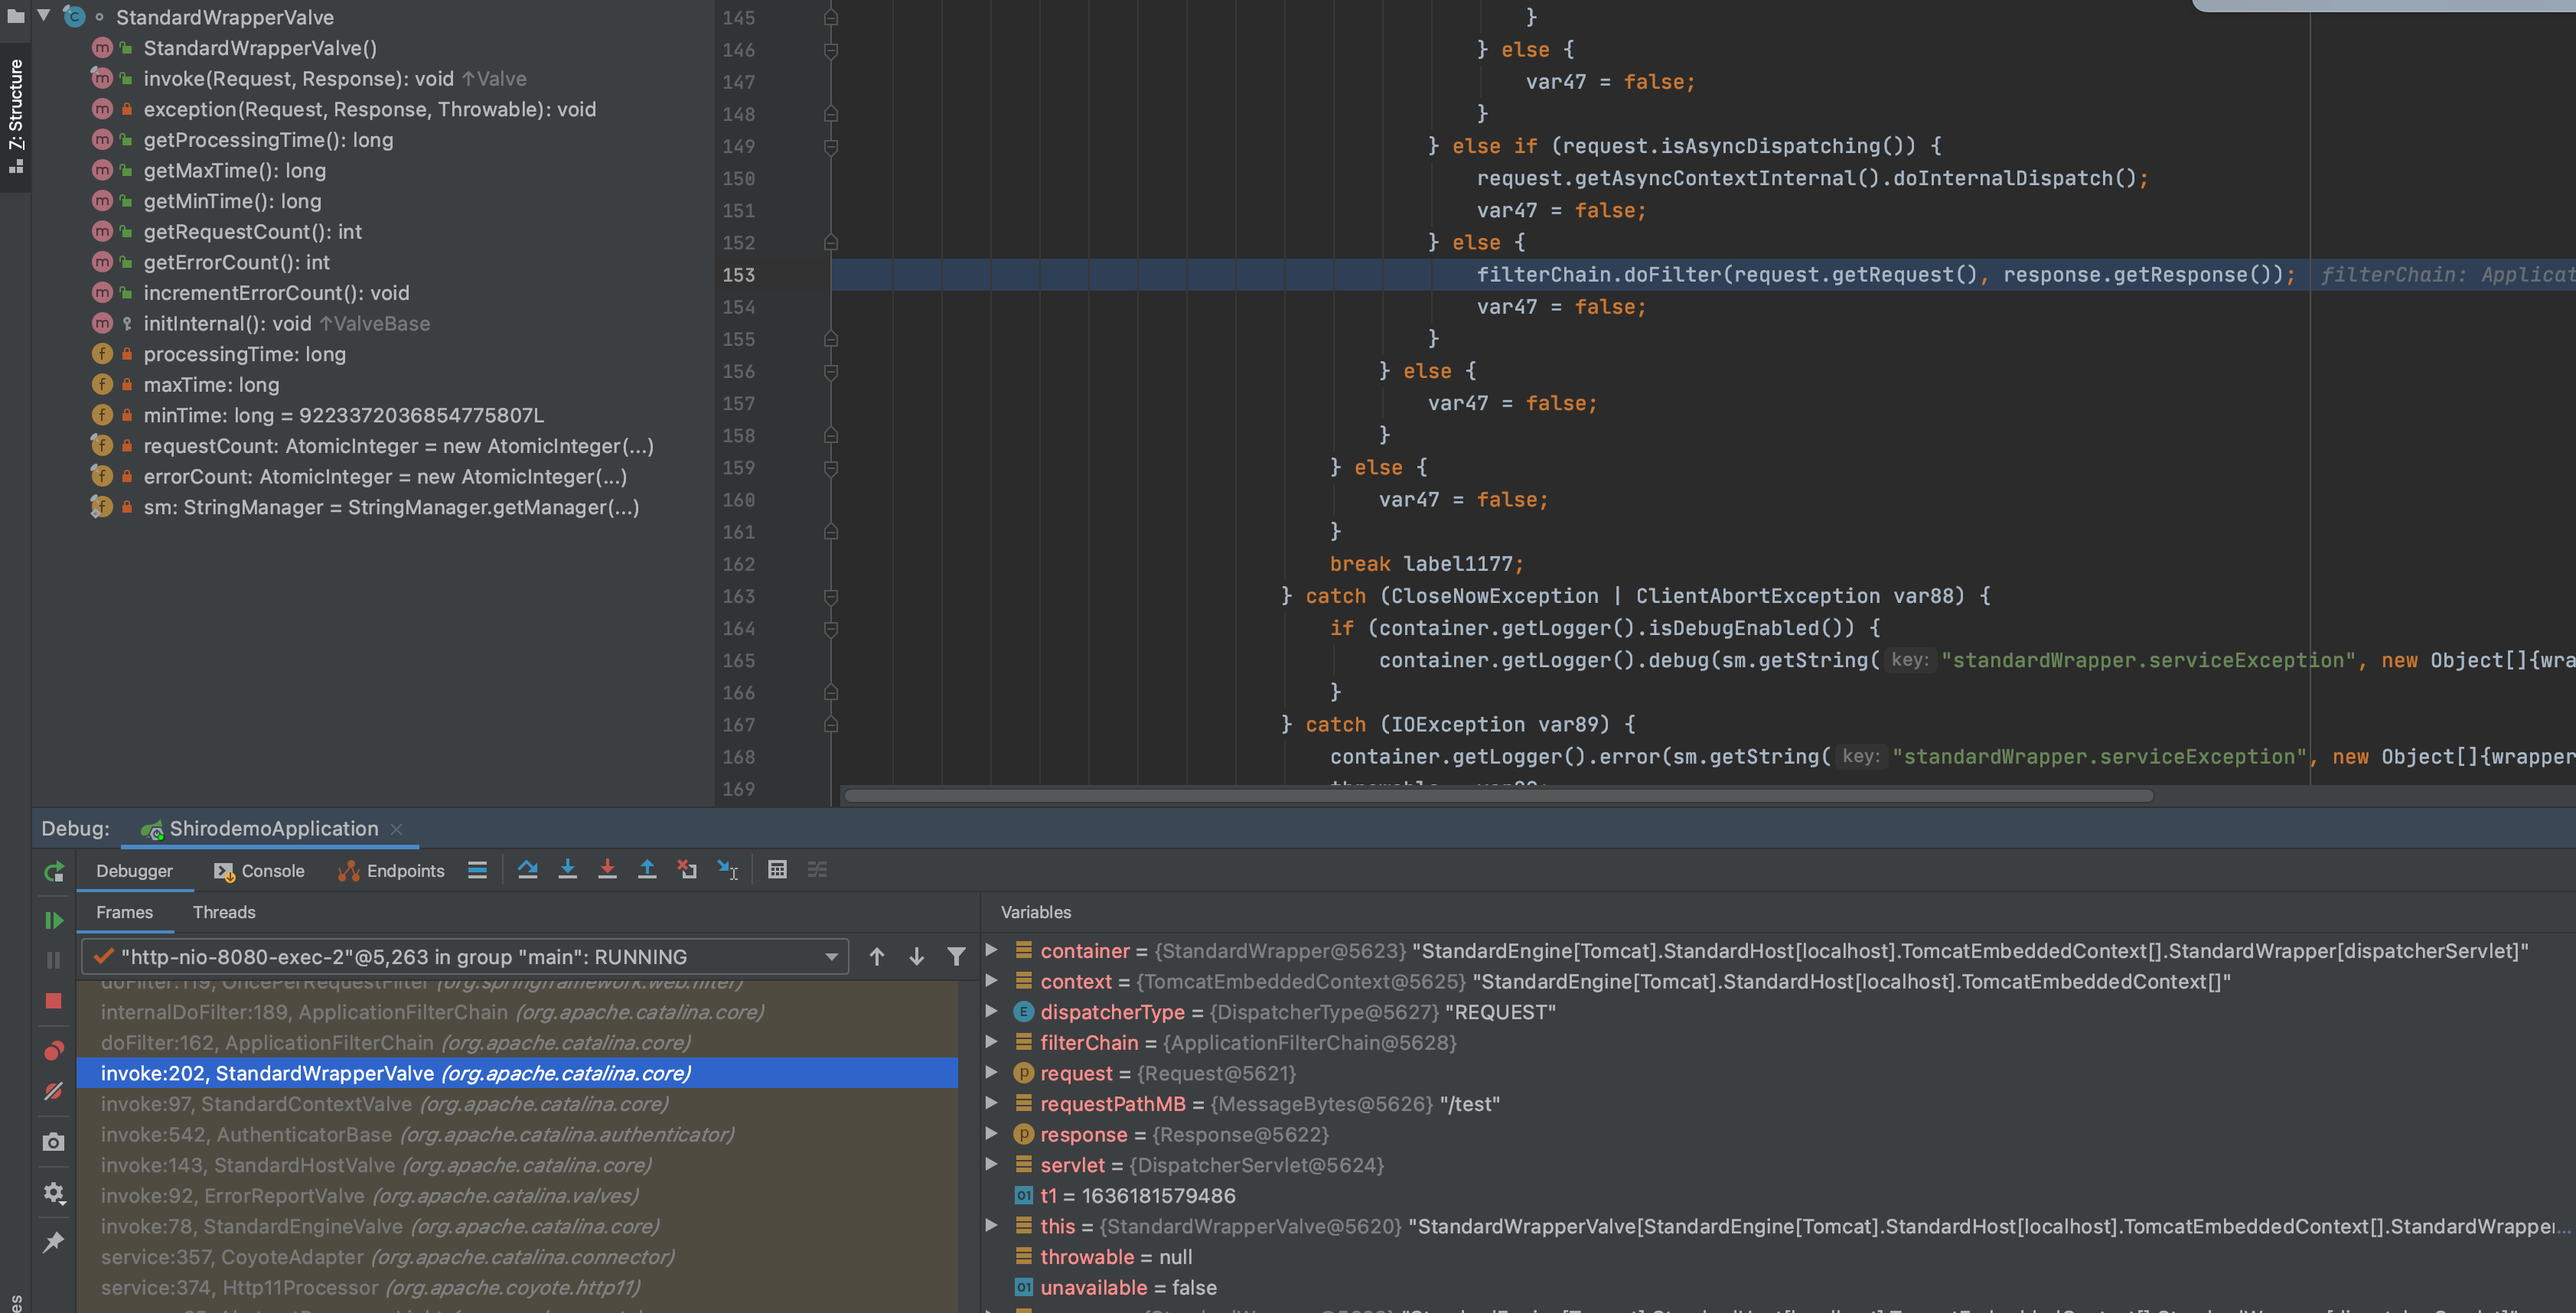Click the camera thread dump icon
2576x1313 pixels.
(x=54, y=1142)
